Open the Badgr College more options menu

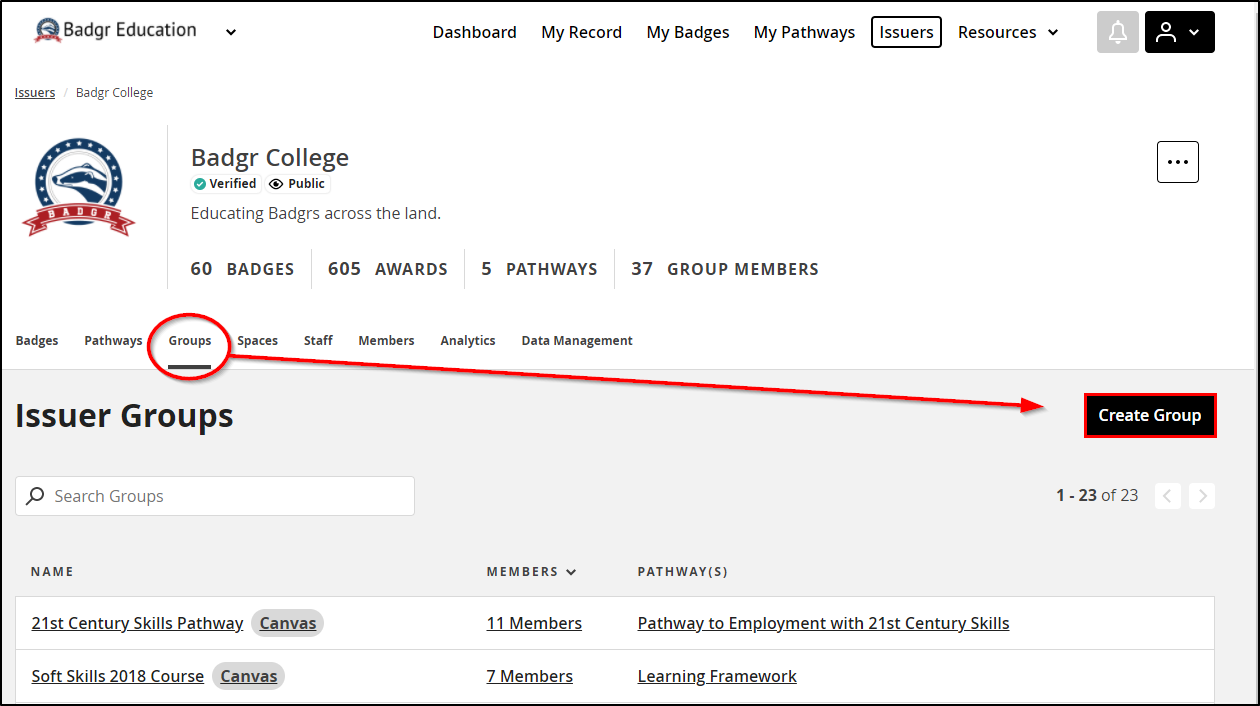pyautogui.click(x=1177, y=162)
